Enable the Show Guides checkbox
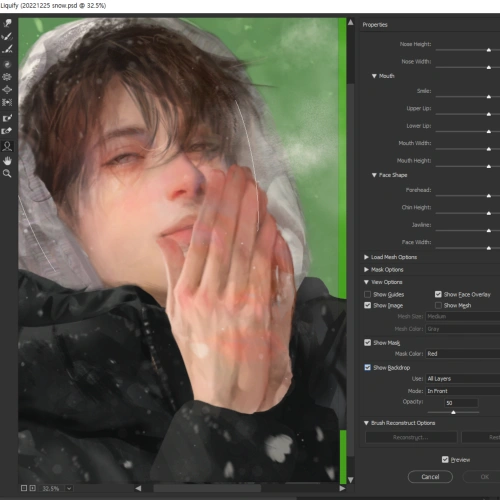The image size is (500, 500). (367, 294)
